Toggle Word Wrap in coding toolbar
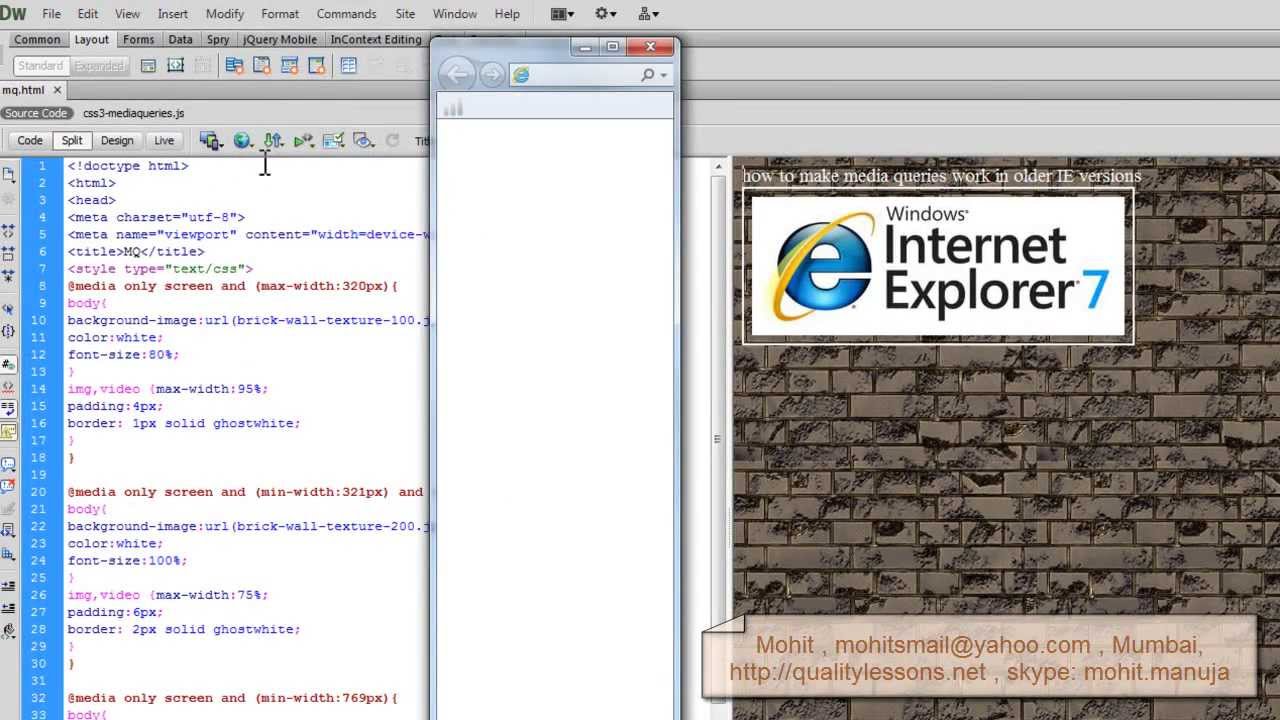This screenshot has width=1280, height=720. 8,409
